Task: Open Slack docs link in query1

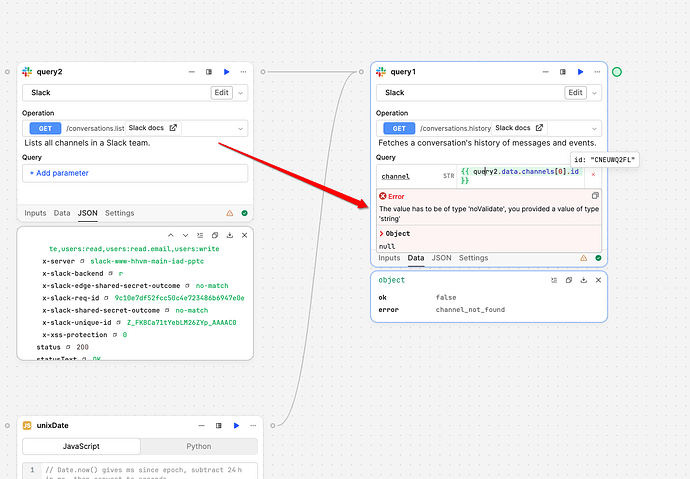Action: pos(519,128)
